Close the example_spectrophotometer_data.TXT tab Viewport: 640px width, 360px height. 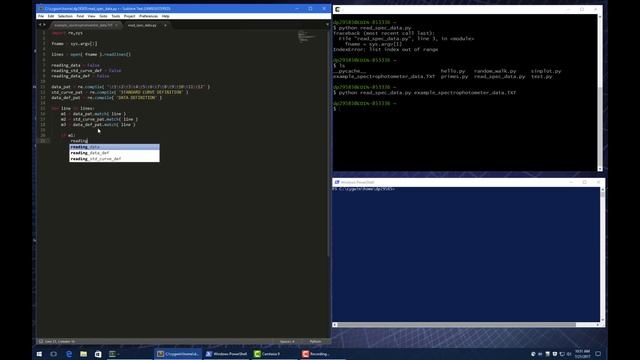[x=116, y=25]
